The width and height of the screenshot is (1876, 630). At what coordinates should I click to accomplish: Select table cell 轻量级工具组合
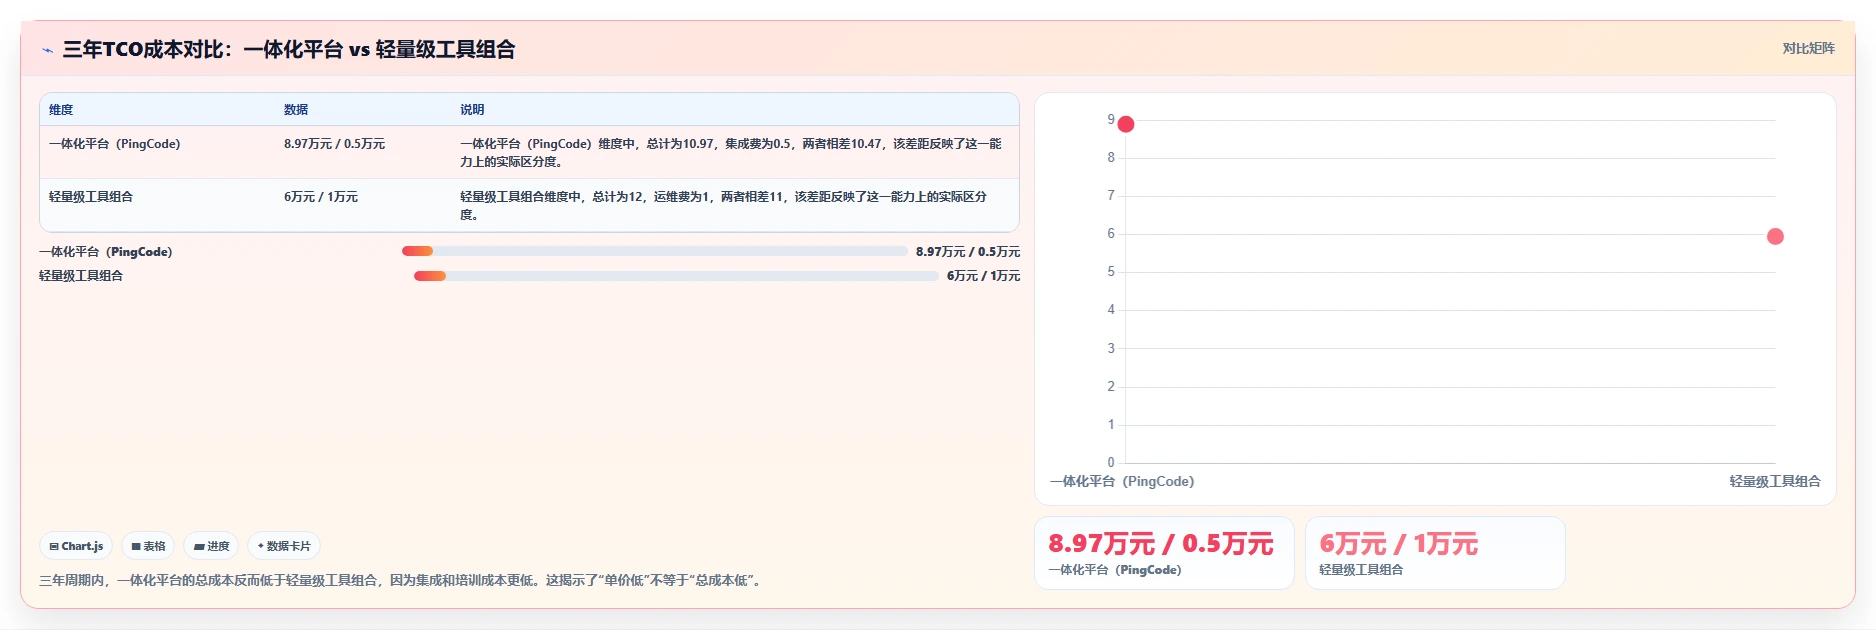point(91,197)
